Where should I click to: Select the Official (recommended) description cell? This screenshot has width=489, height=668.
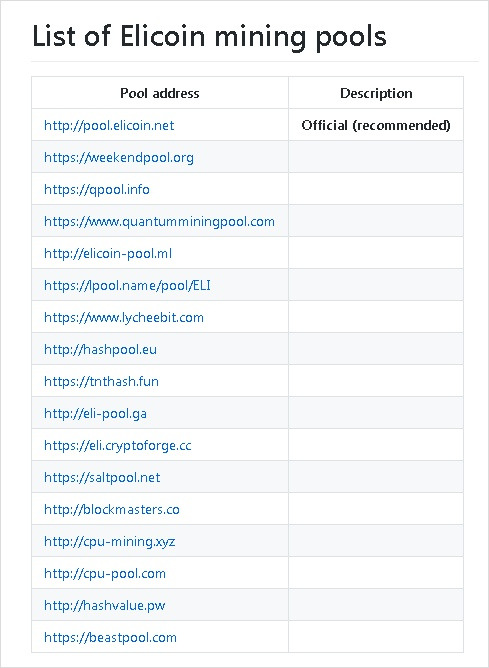point(376,126)
